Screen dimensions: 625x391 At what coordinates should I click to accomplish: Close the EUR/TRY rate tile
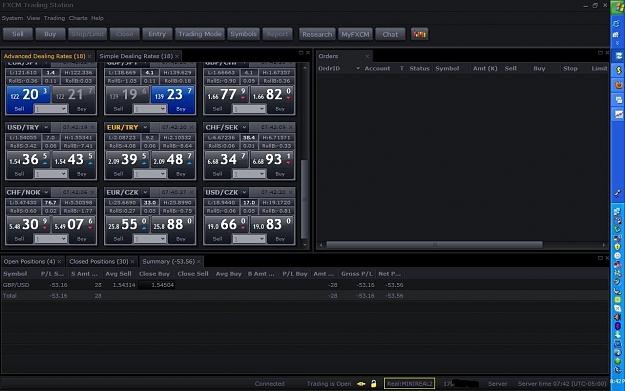pos(192,127)
